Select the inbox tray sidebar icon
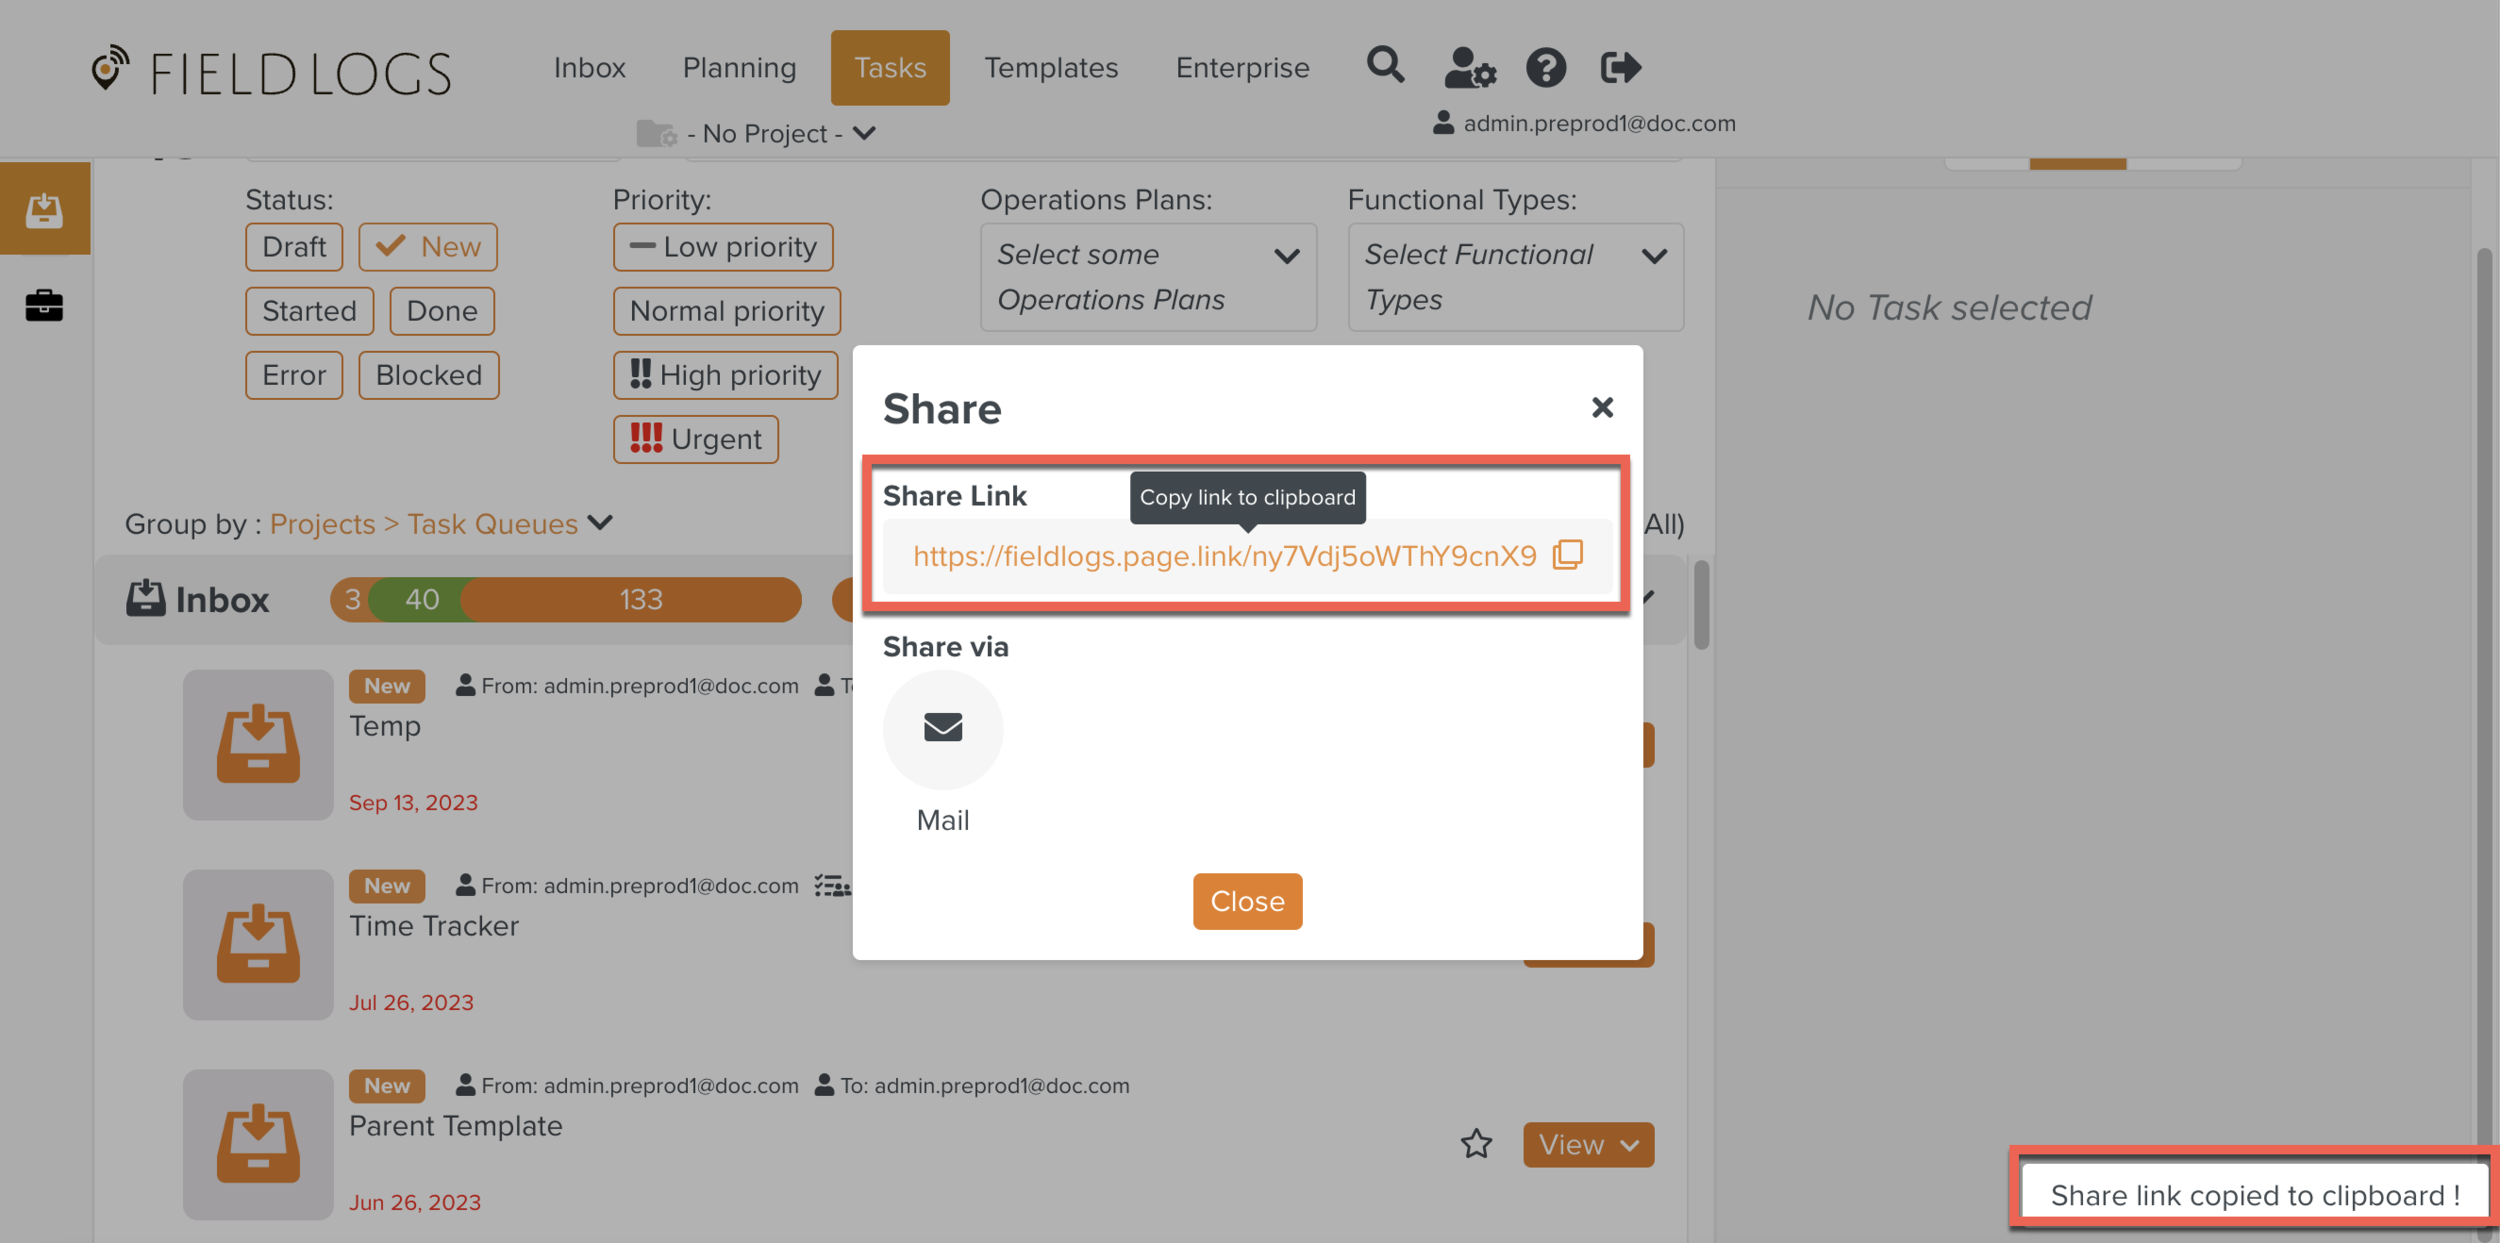Viewport: 2500px width, 1243px height. [x=44, y=210]
